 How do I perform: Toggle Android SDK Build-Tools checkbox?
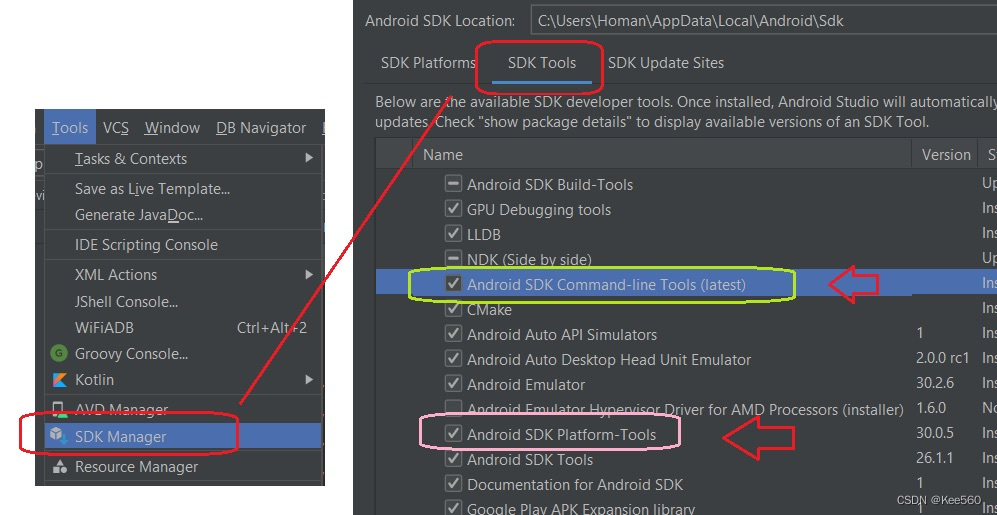click(453, 184)
